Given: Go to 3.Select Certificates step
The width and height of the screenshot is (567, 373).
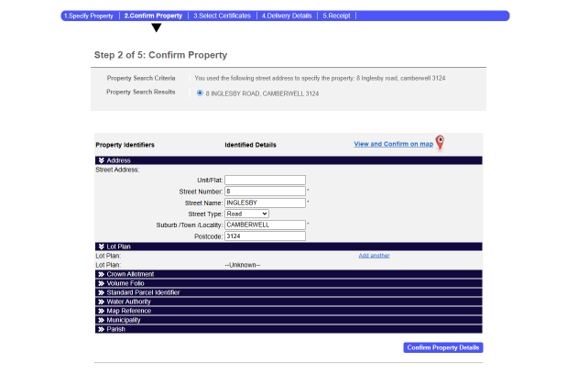Looking at the screenshot, I should [222, 16].
